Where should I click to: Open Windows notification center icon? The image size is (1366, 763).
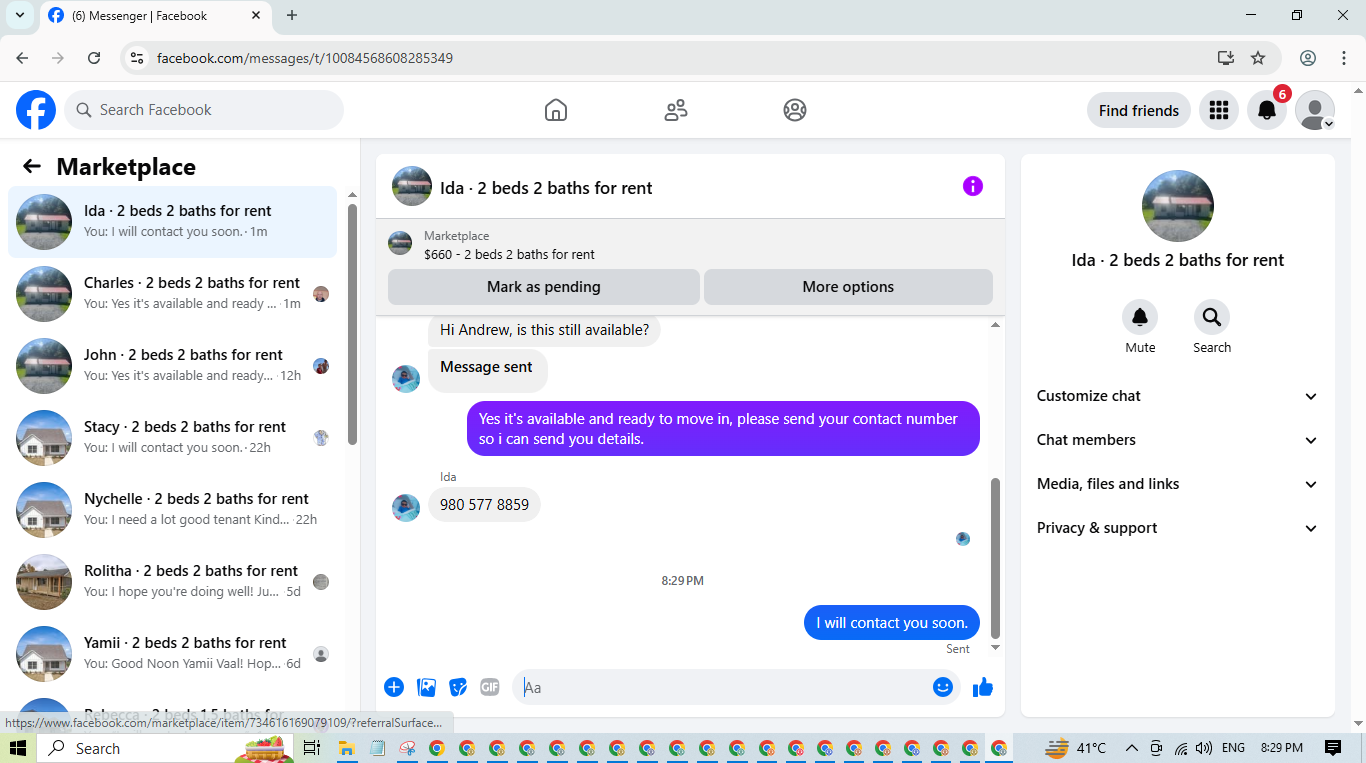tap(1332, 748)
